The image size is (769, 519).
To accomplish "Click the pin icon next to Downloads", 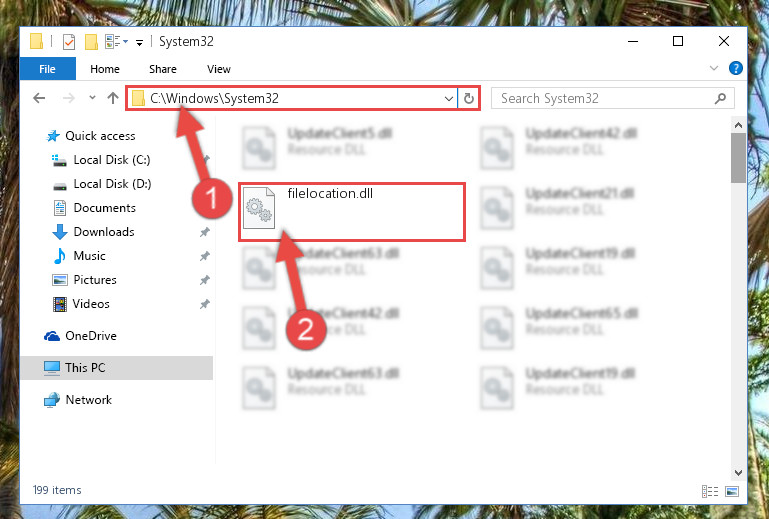I will (205, 233).
